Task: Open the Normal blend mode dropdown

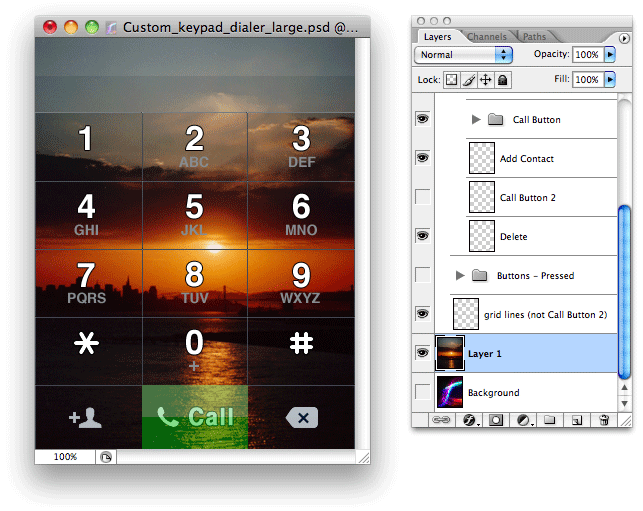Action: (463, 55)
